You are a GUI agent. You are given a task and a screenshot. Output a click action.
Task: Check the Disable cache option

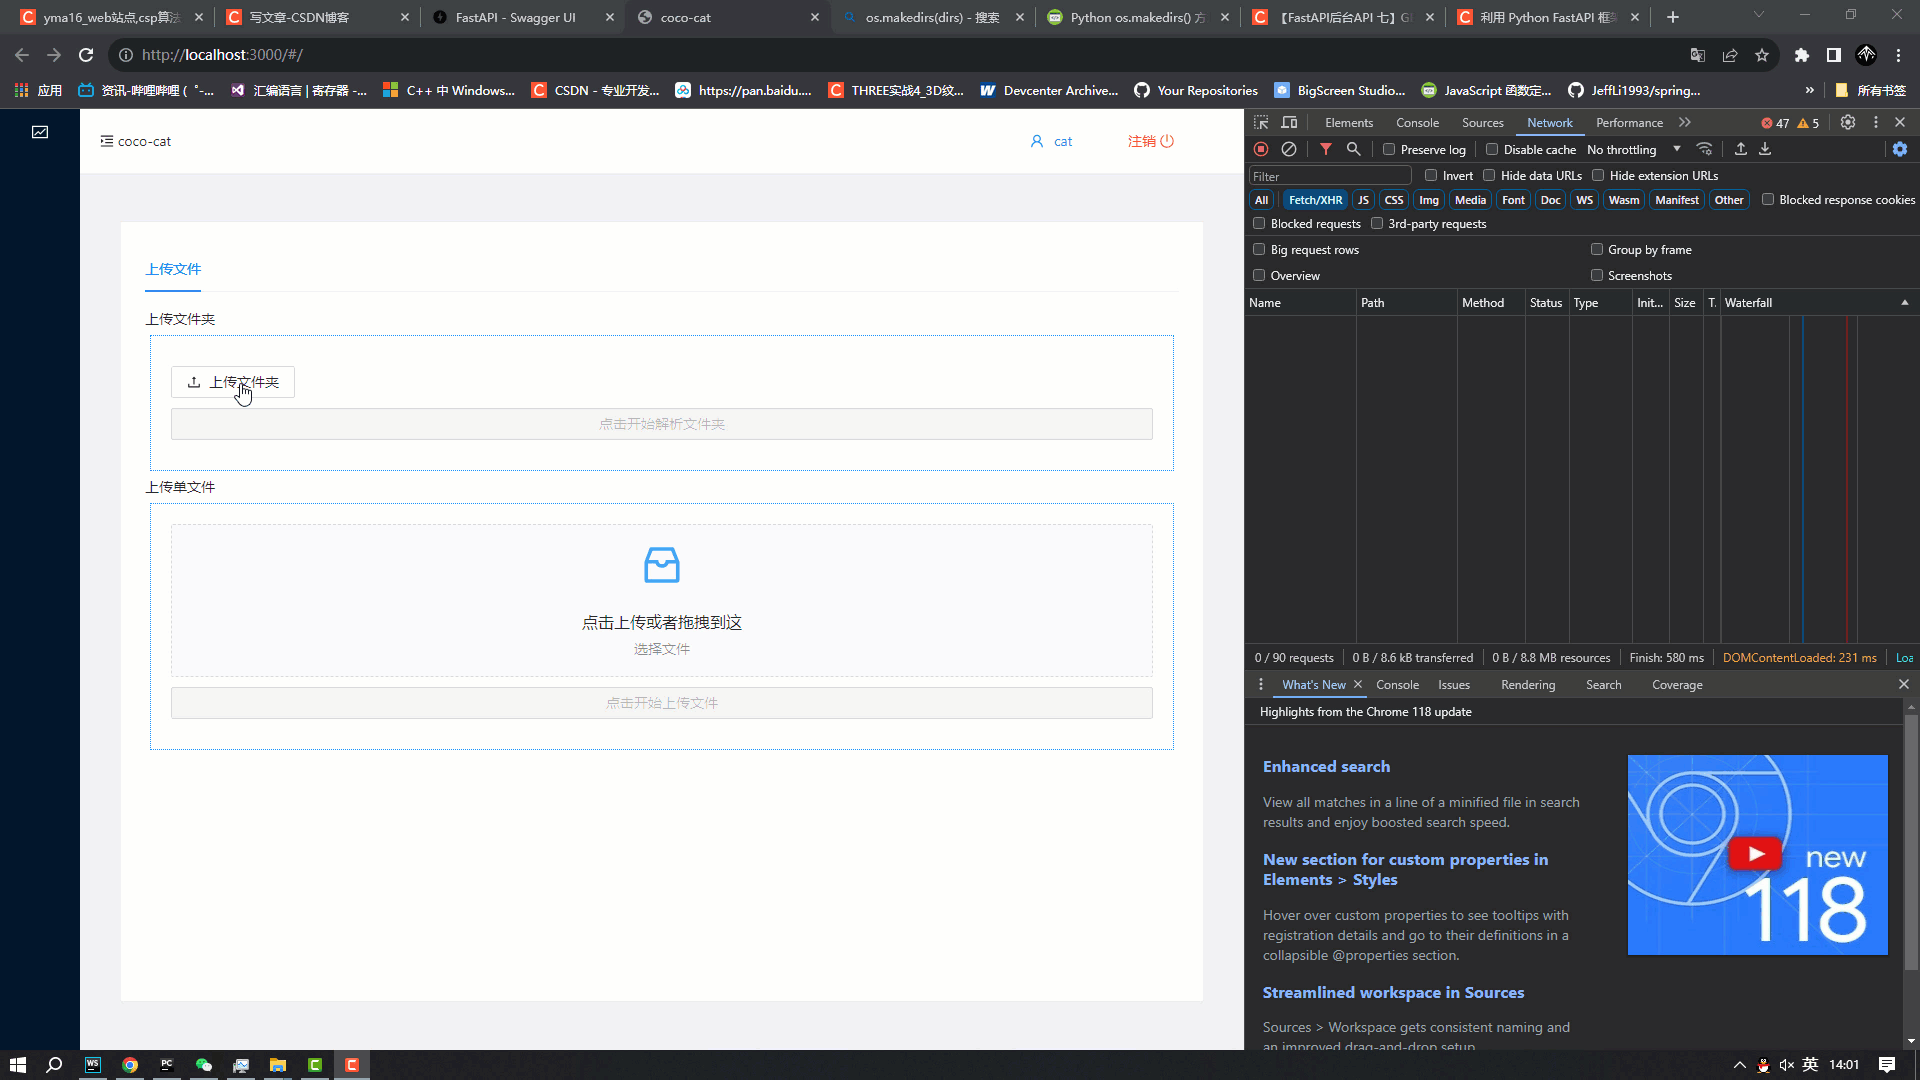(x=1492, y=149)
